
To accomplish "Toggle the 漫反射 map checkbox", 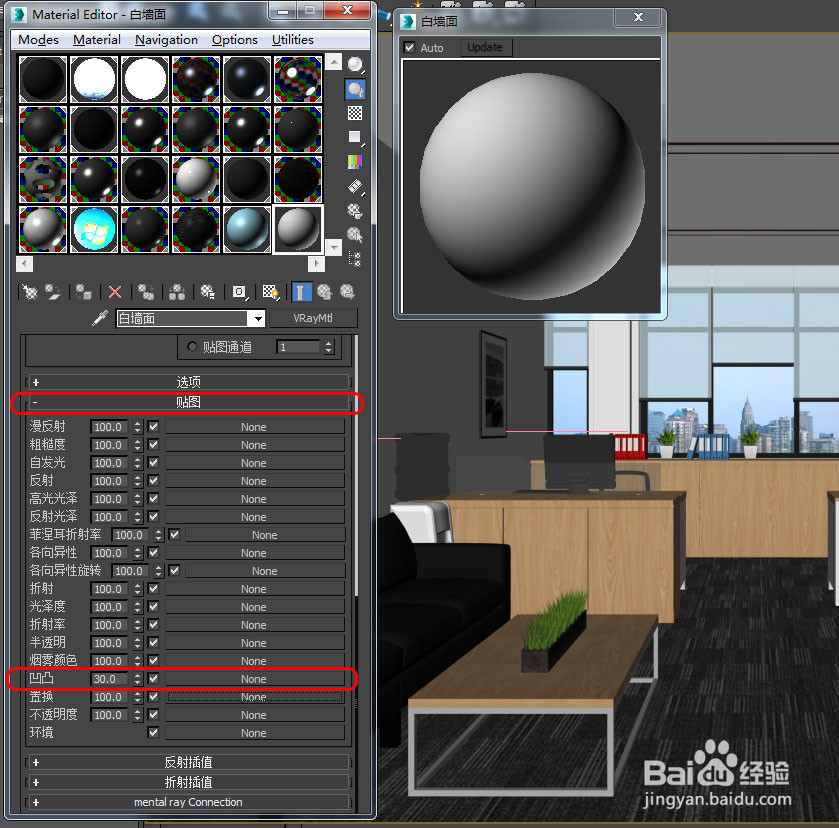I will click(154, 427).
